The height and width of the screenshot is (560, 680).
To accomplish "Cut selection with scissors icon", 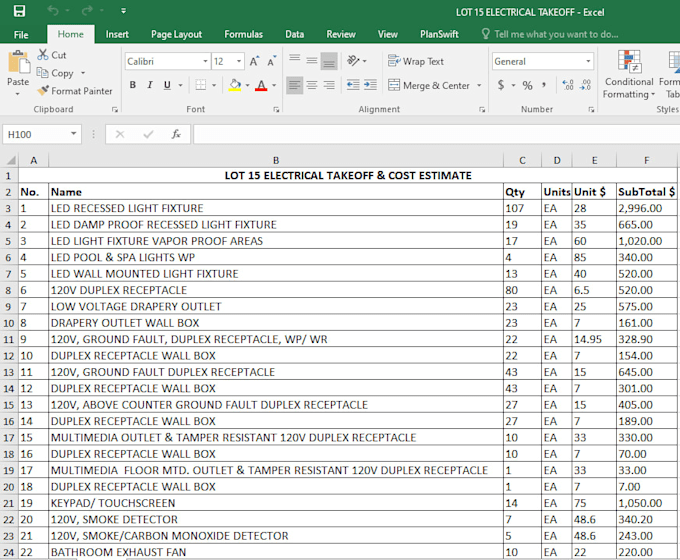I will (x=52, y=55).
